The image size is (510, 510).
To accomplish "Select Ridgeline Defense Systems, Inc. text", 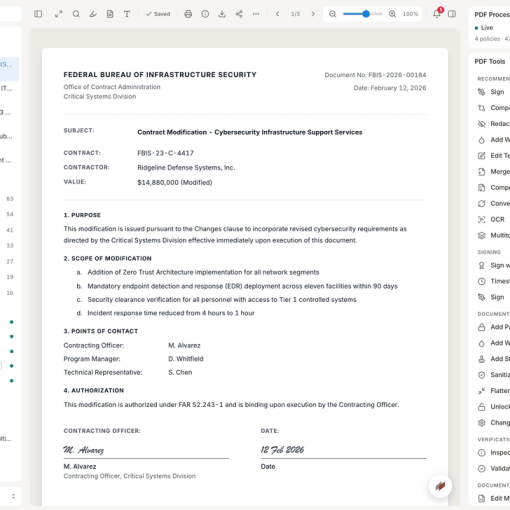I will [x=186, y=167].
